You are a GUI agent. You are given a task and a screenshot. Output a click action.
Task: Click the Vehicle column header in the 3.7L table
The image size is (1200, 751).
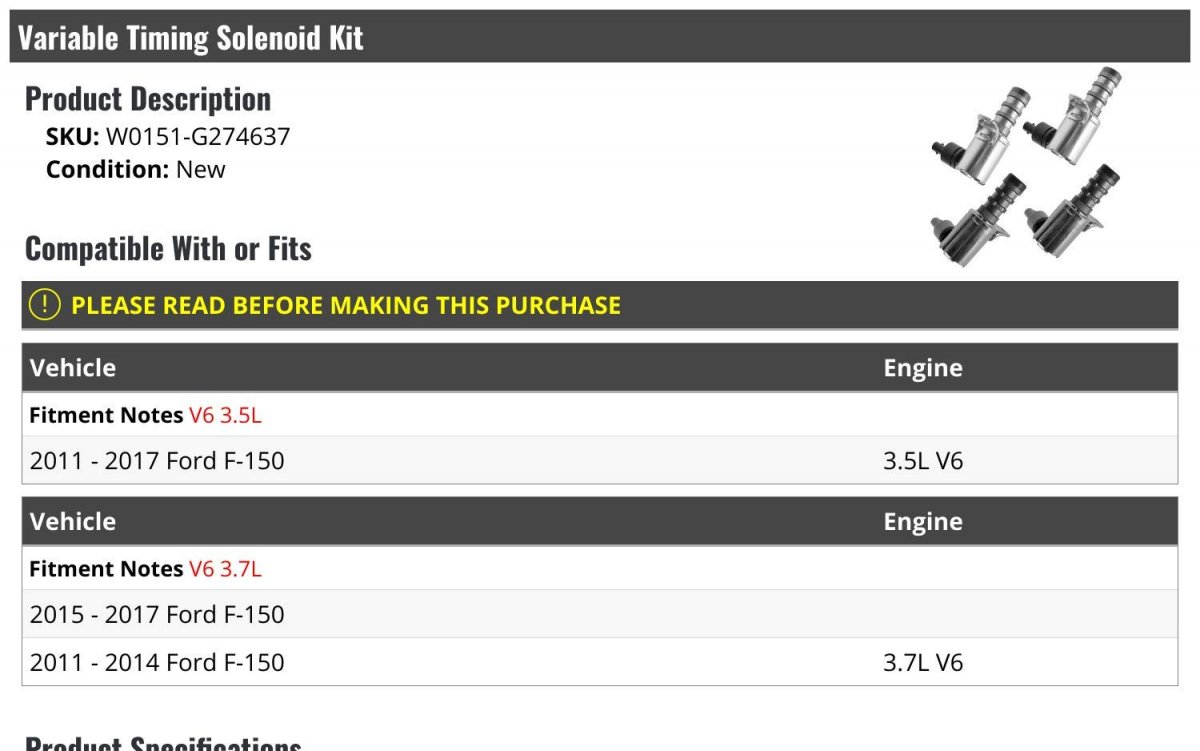73,522
